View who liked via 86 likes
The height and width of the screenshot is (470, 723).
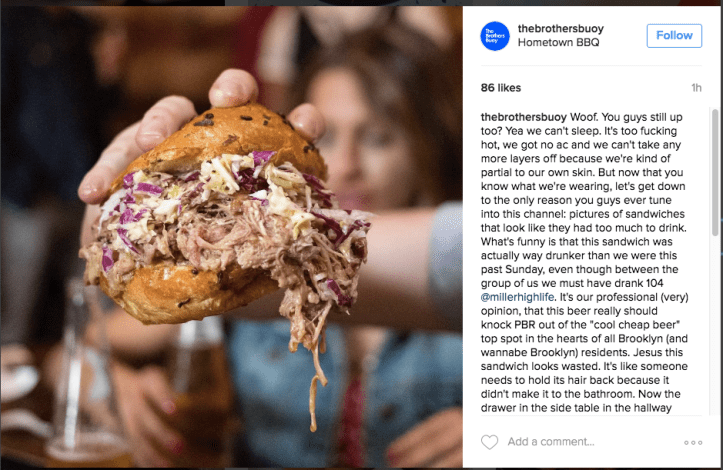click(501, 88)
